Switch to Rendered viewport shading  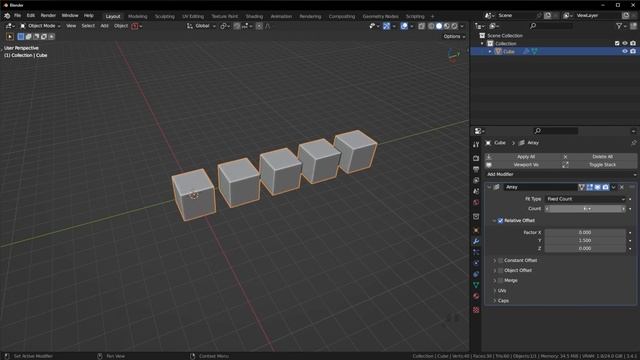point(455,26)
